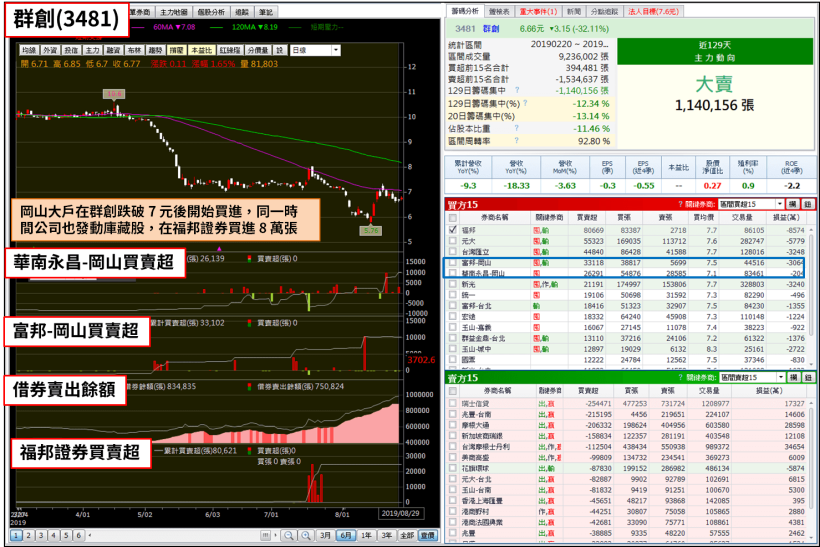Toggle the 布林 indicator button
The height and width of the screenshot is (547, 820).
coord(134,50)
